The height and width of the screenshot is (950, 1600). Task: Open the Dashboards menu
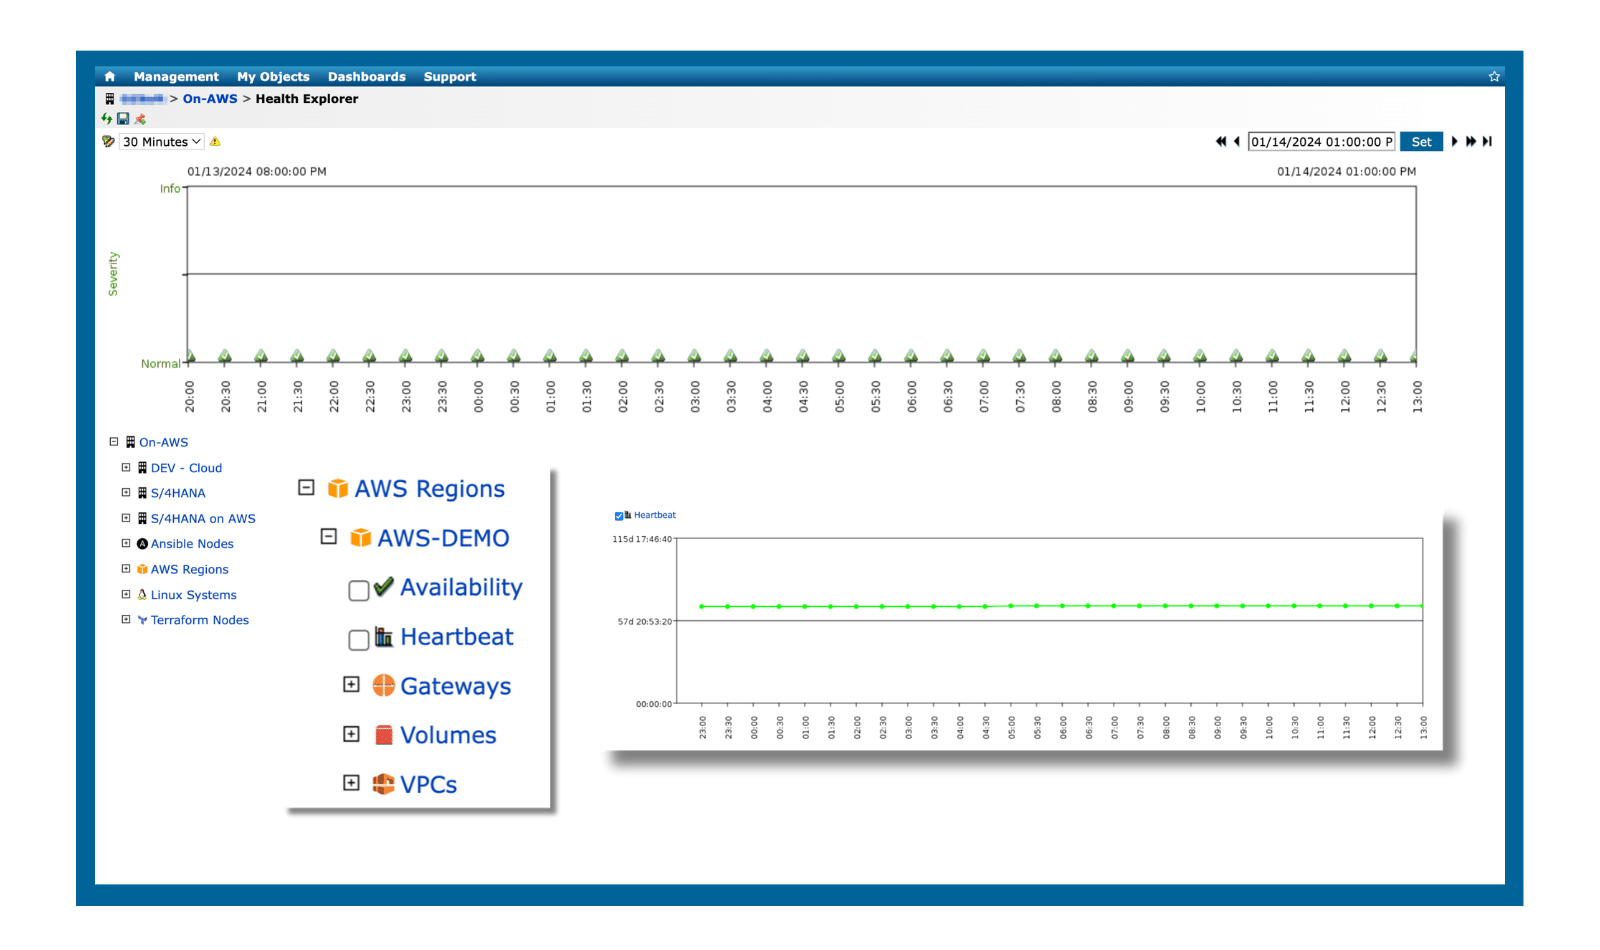tap(366, 77)
